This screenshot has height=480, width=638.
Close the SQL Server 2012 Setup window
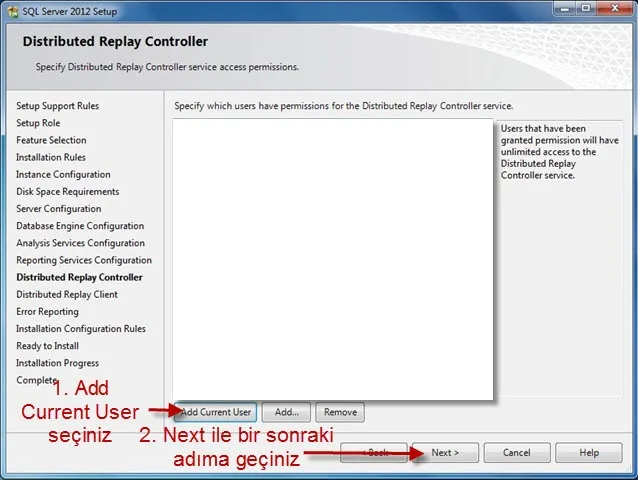[615, 9]
